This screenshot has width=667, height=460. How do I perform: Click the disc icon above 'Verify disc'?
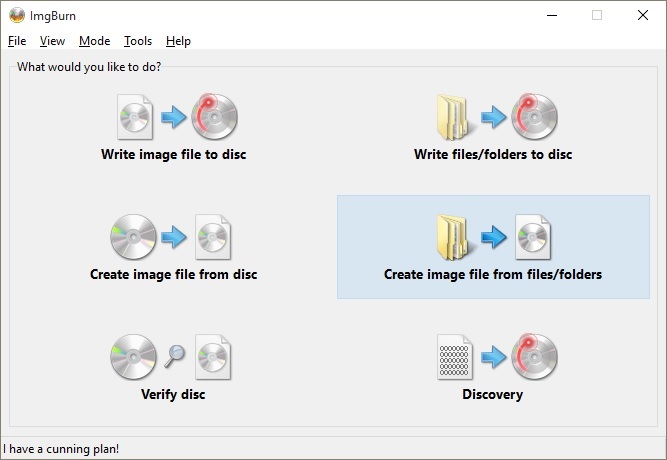pyautogui.click(x=133, y=357)
